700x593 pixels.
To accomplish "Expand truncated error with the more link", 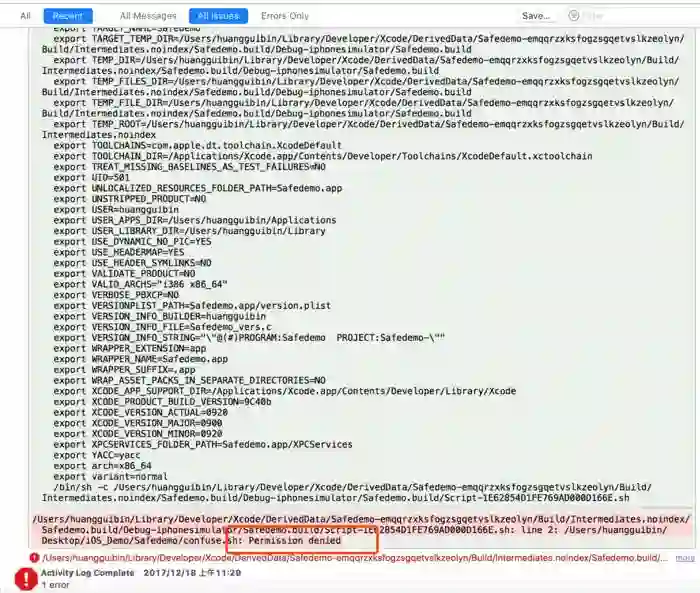I will [684, 558].
